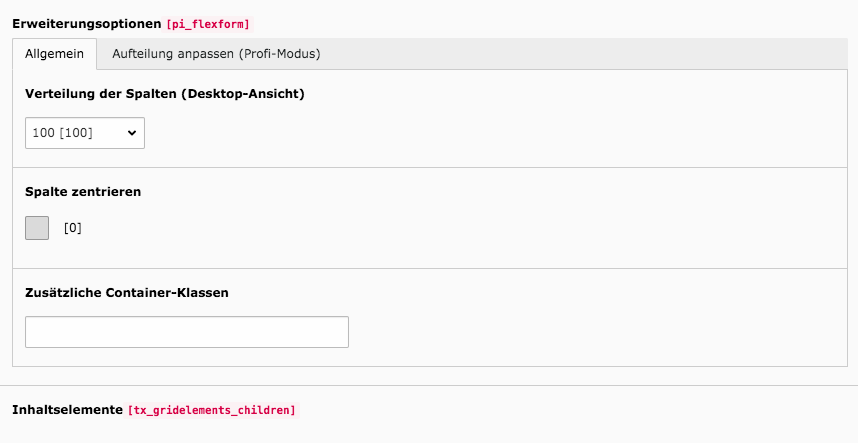Open the Aufteilung anpassen (Profi-Modus) tab

(x=216, y=54)
